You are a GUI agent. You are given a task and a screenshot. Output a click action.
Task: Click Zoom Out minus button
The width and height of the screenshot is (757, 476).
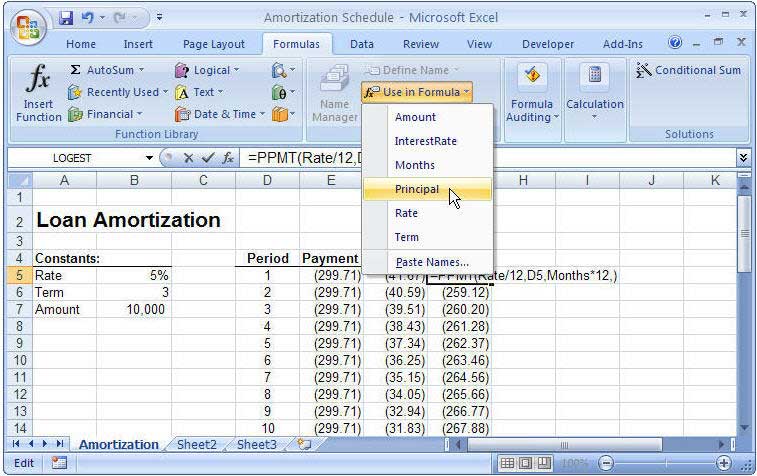(x=605, y=464)
